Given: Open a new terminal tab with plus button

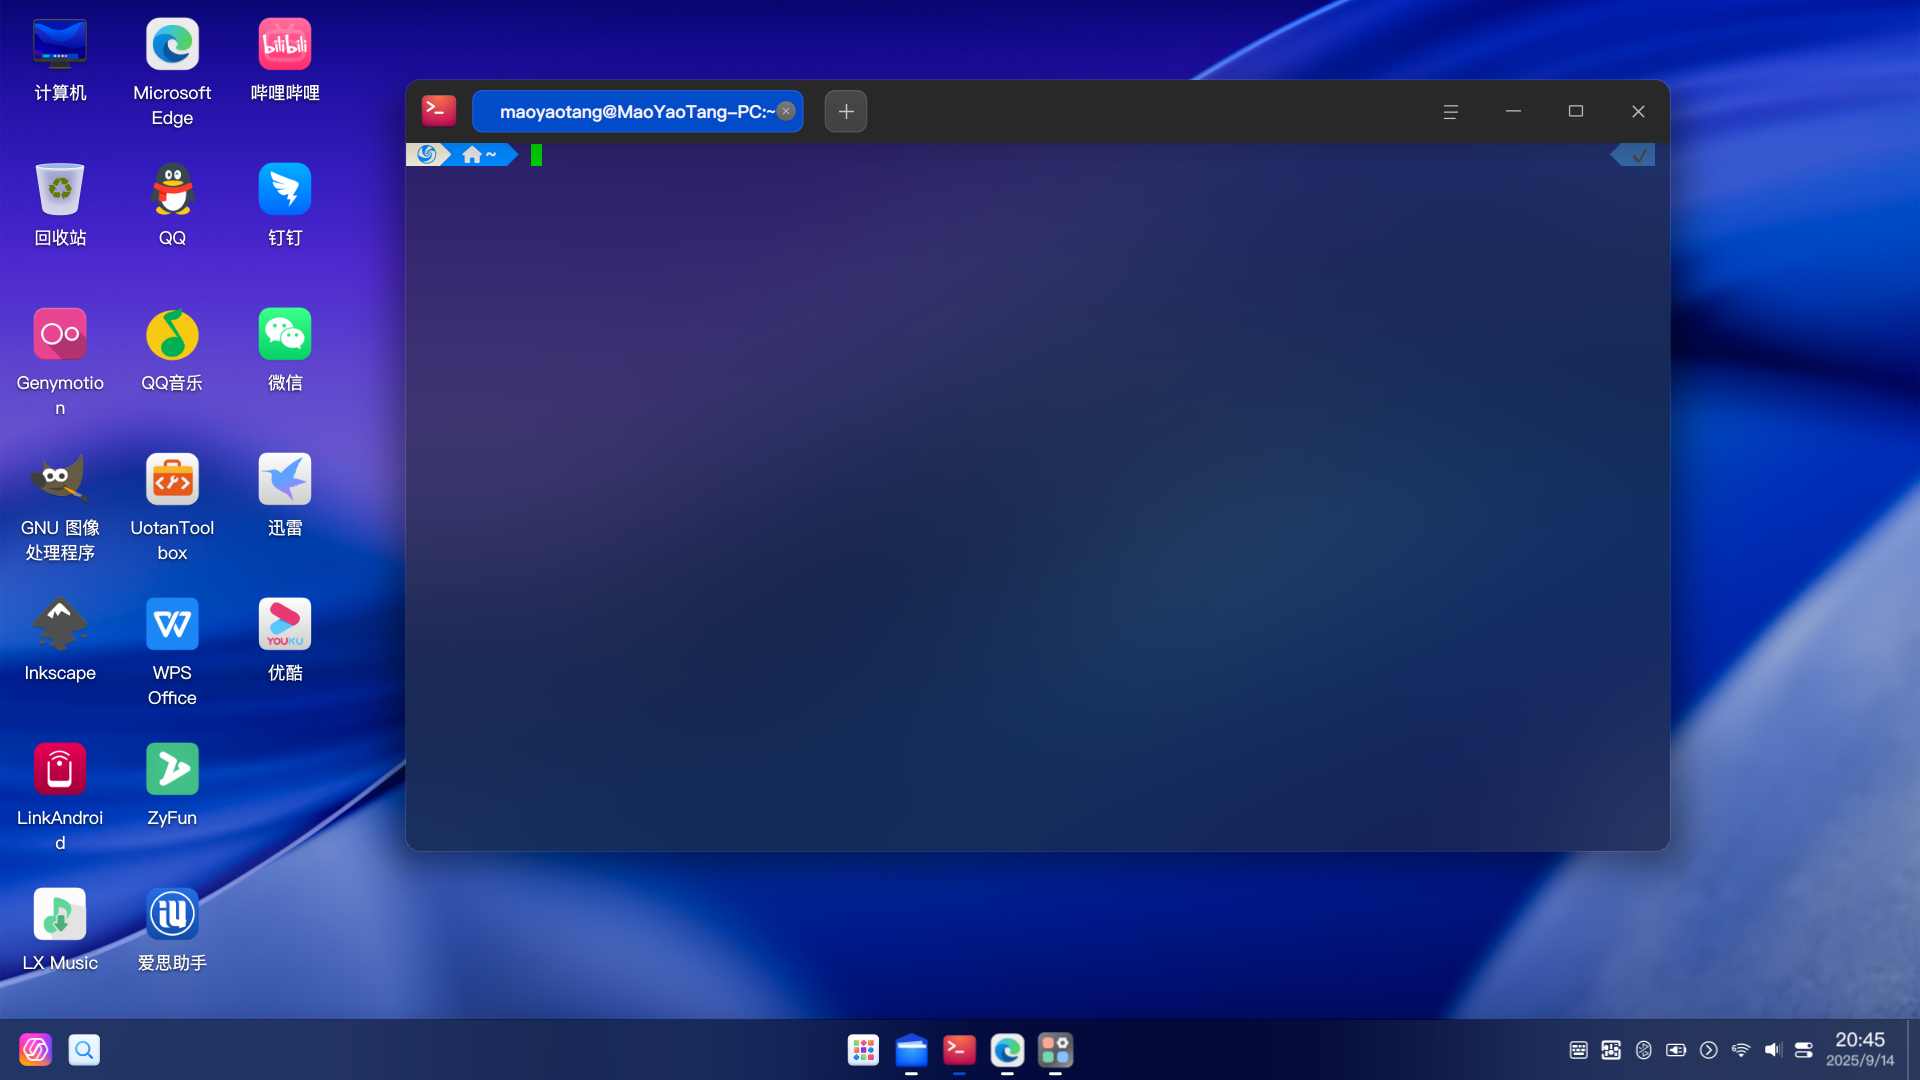Looking at the screenshot, I should [x=846, y=111].
